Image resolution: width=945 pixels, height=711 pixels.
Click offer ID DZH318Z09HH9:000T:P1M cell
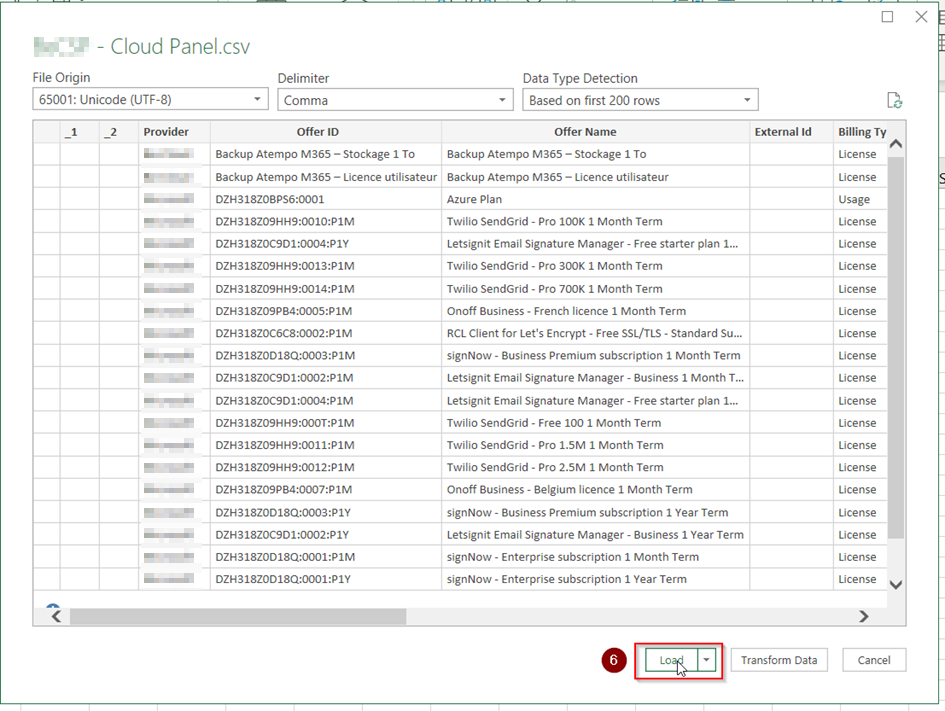click(x=325, y=423)
